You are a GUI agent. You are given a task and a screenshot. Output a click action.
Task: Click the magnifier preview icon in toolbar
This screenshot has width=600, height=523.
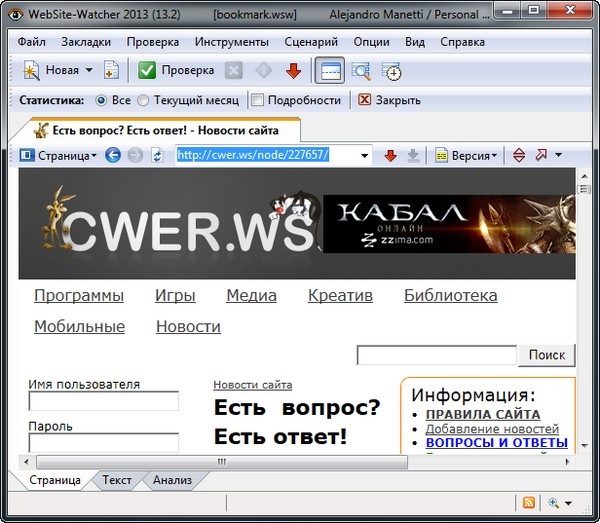(x=360, y=70)
